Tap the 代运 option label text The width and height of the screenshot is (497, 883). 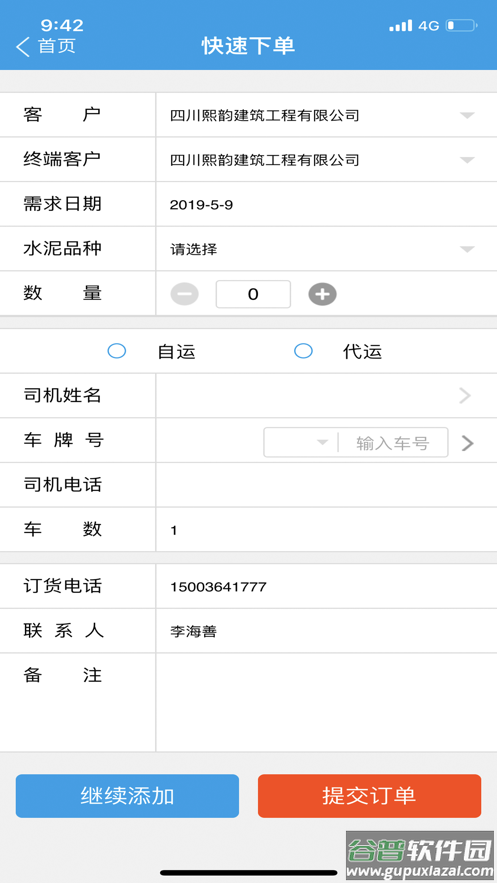(362, 352)
